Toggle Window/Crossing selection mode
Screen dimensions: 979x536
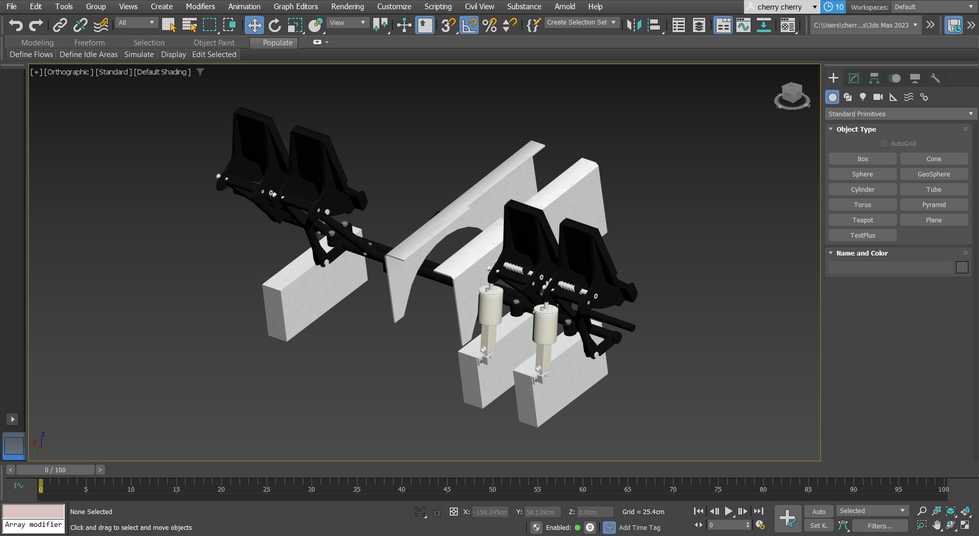[230, 25]
